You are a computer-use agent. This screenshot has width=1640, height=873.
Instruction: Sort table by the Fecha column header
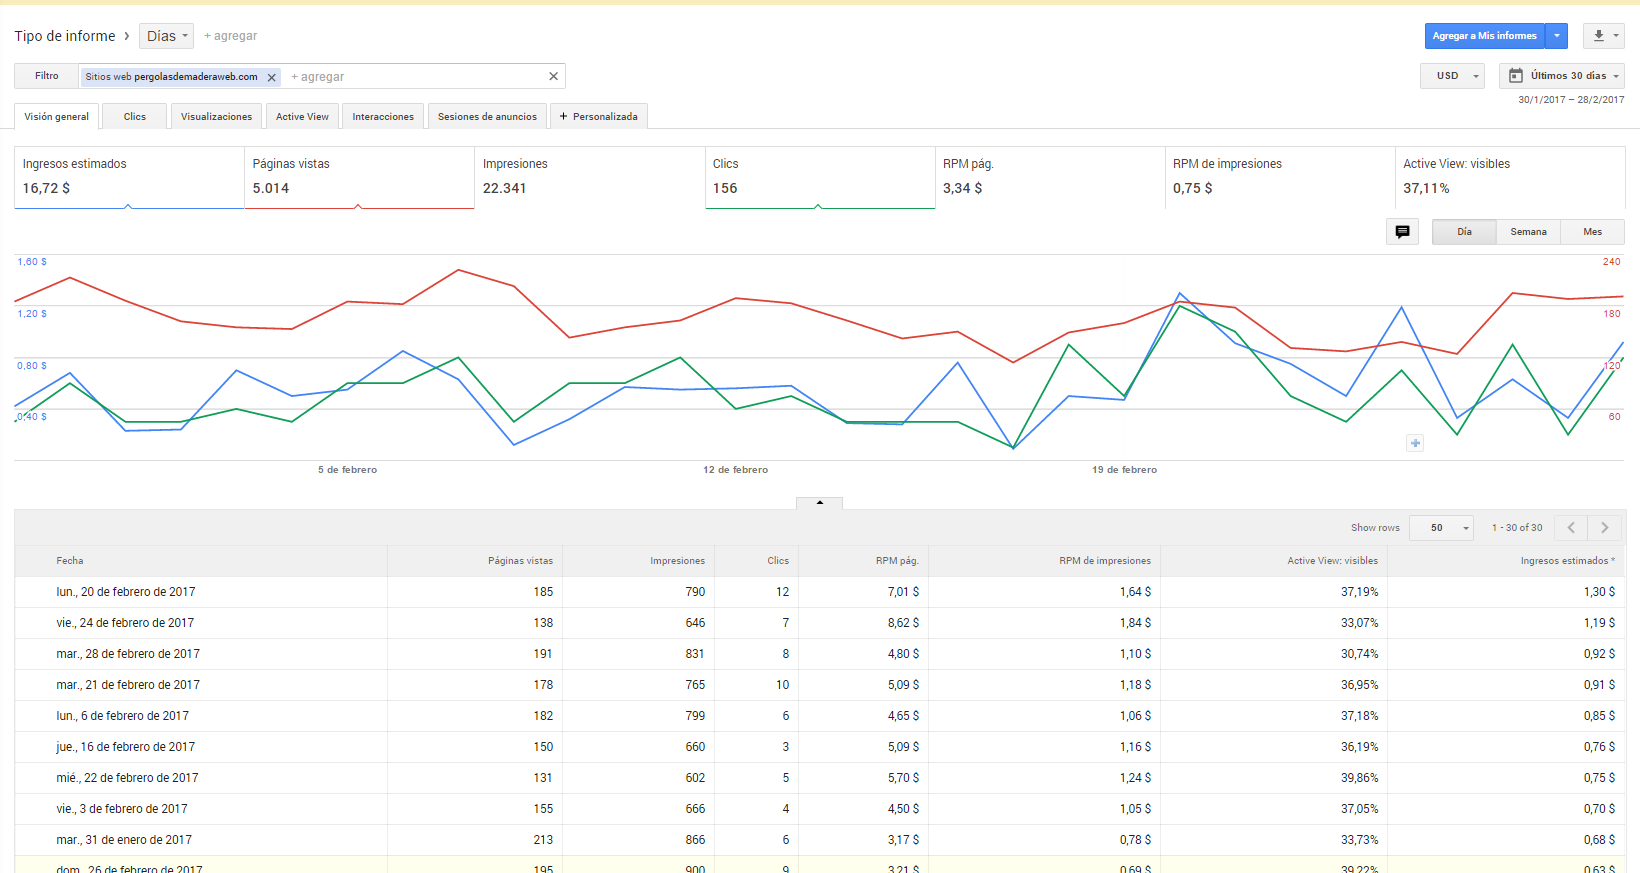coord(70,561)
